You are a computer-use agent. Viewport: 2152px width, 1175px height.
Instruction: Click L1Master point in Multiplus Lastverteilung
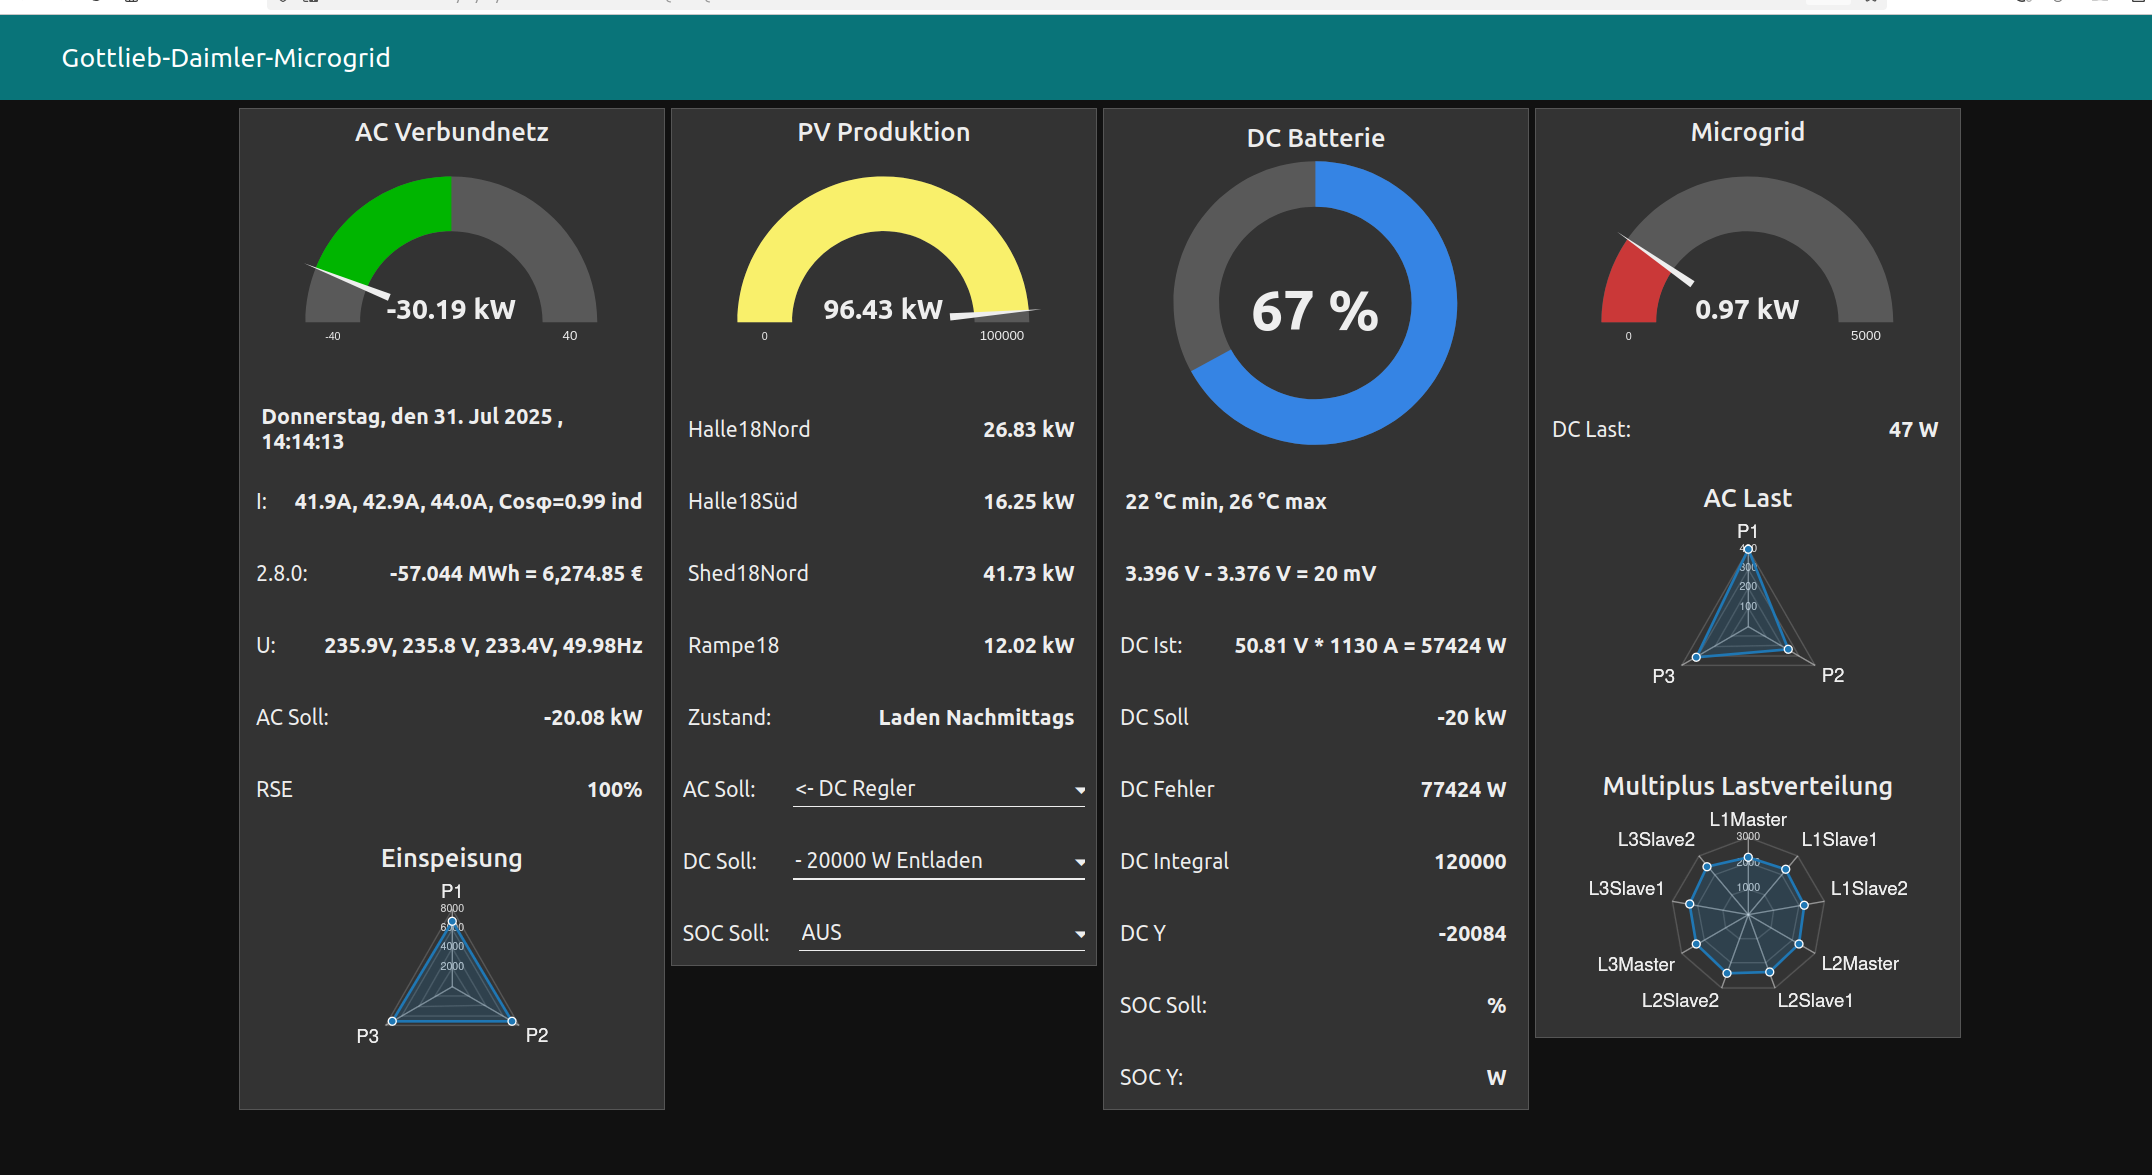coord(1748,858)
